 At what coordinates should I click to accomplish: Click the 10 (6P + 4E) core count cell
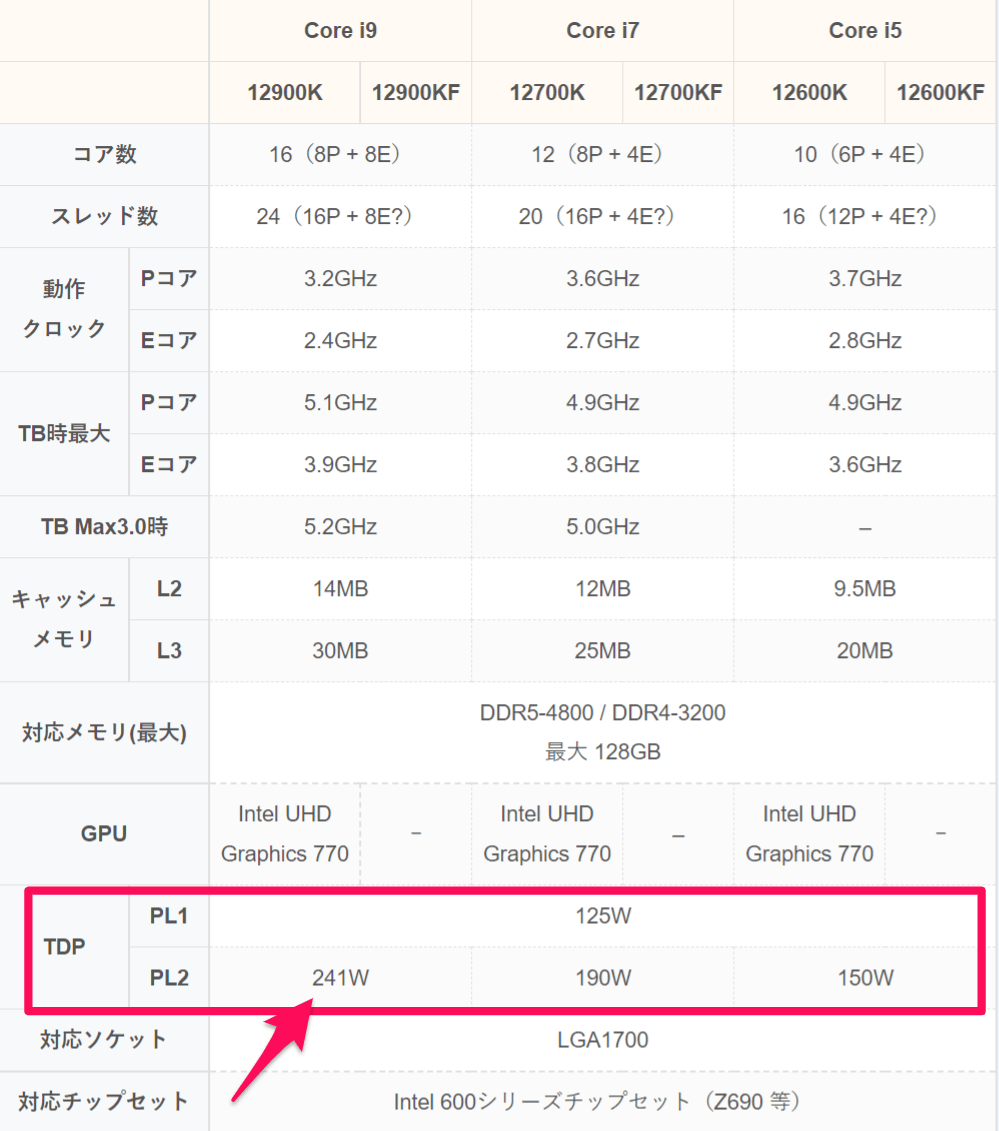coord(865,154)
